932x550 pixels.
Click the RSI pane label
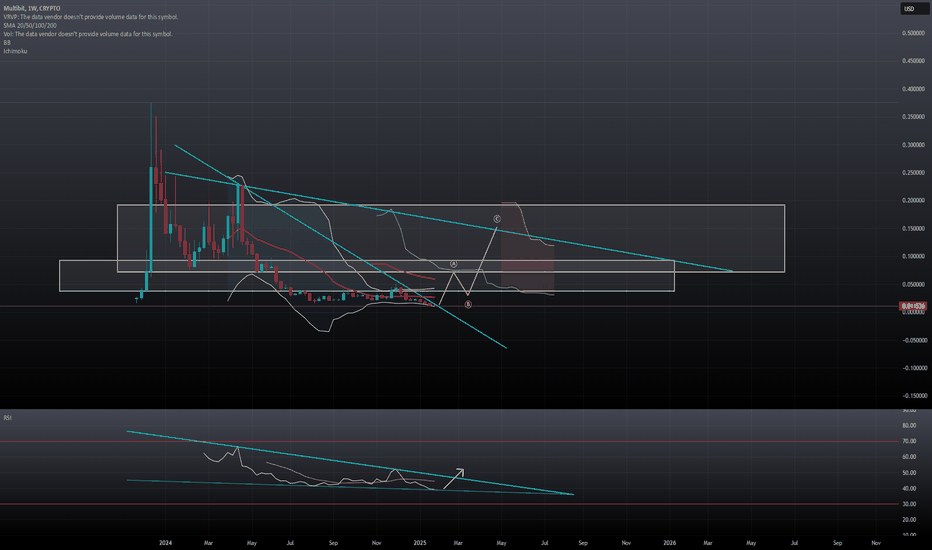[x=8, y=418]
